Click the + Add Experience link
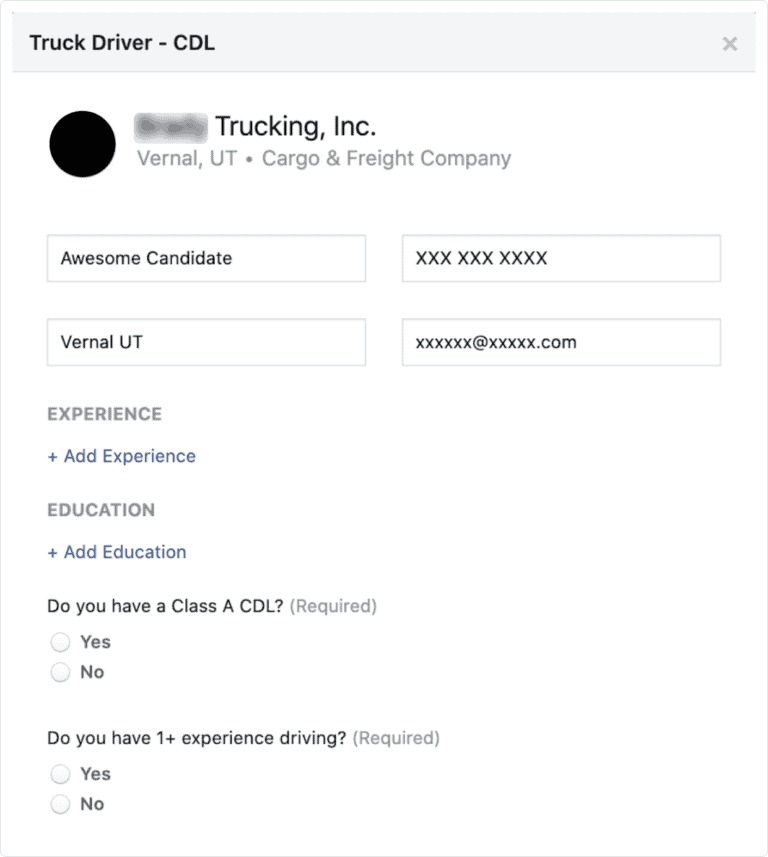This screenshot has height=857, width=768. click(122, 456)
